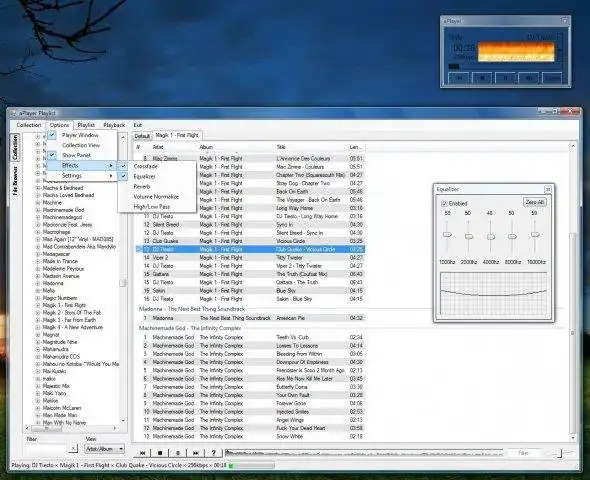This screenshot has width=590, height=480.
Task: Click the playlist Filter field near volume
Action: (x=523, y=453)
